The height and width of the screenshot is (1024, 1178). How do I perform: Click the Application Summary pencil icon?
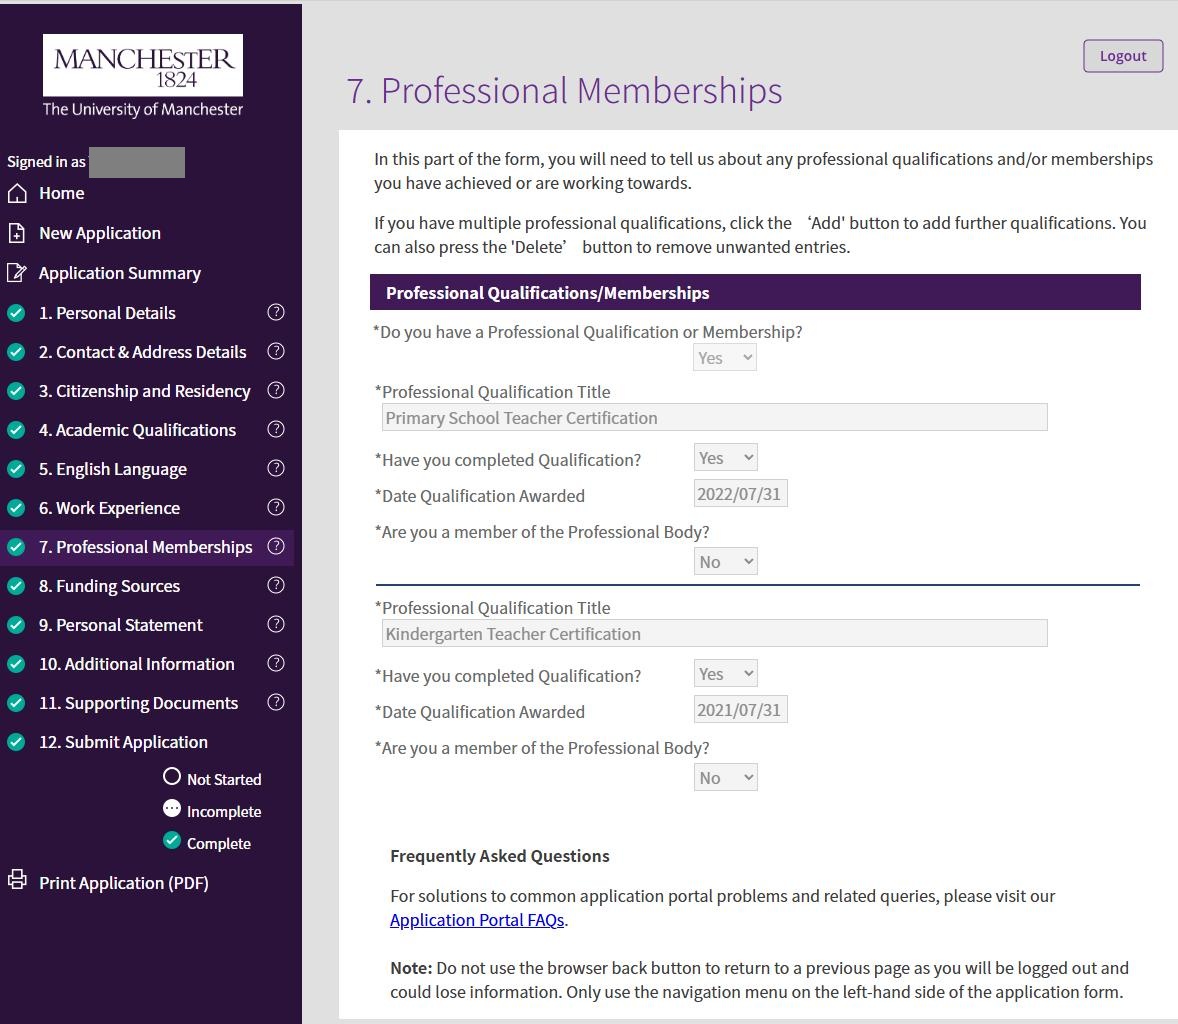(x=17, y=273)
